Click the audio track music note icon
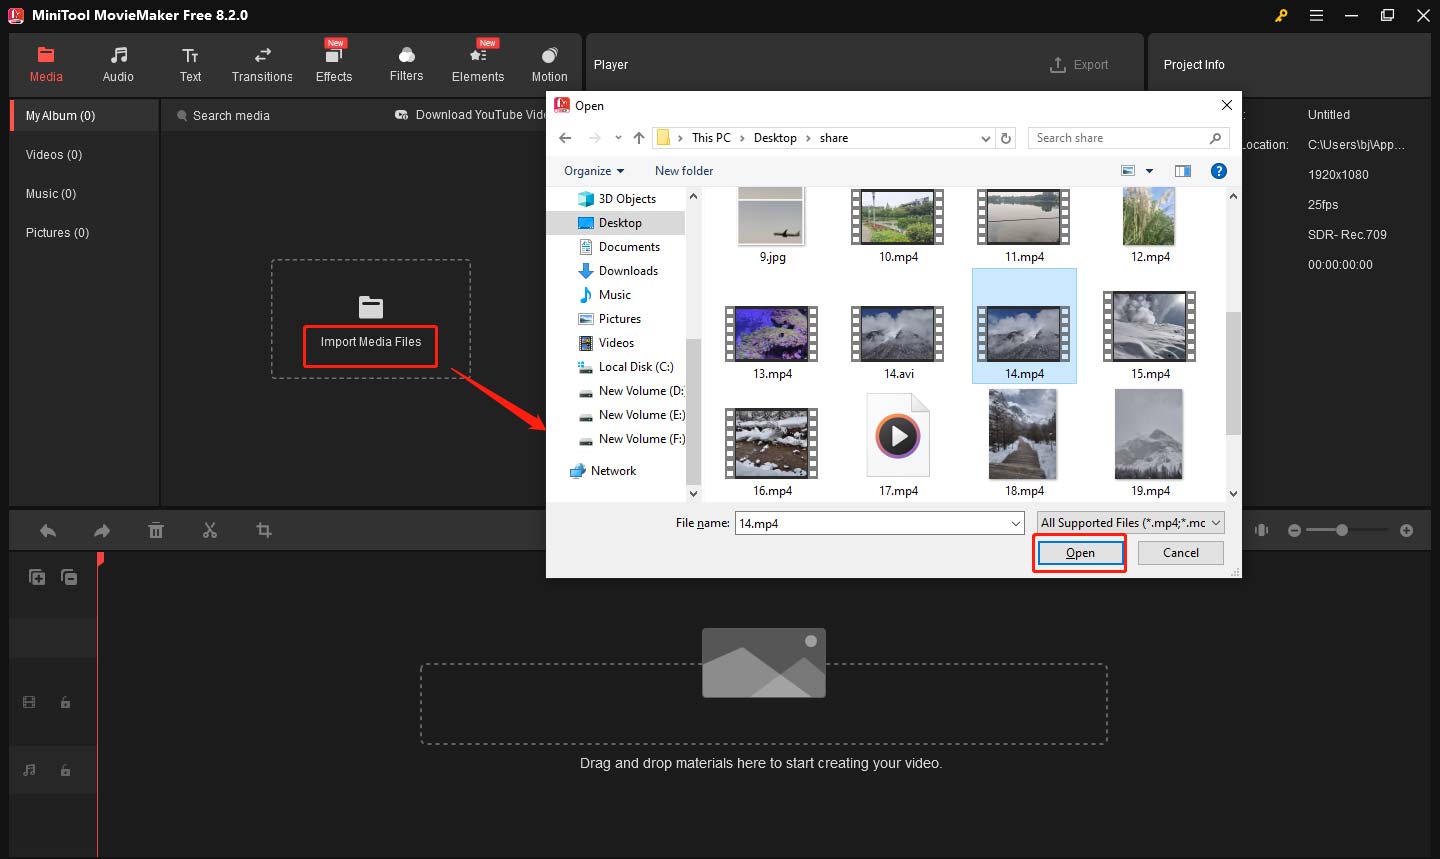This screenshot has height=859, width=1440. tap(29, 770)
